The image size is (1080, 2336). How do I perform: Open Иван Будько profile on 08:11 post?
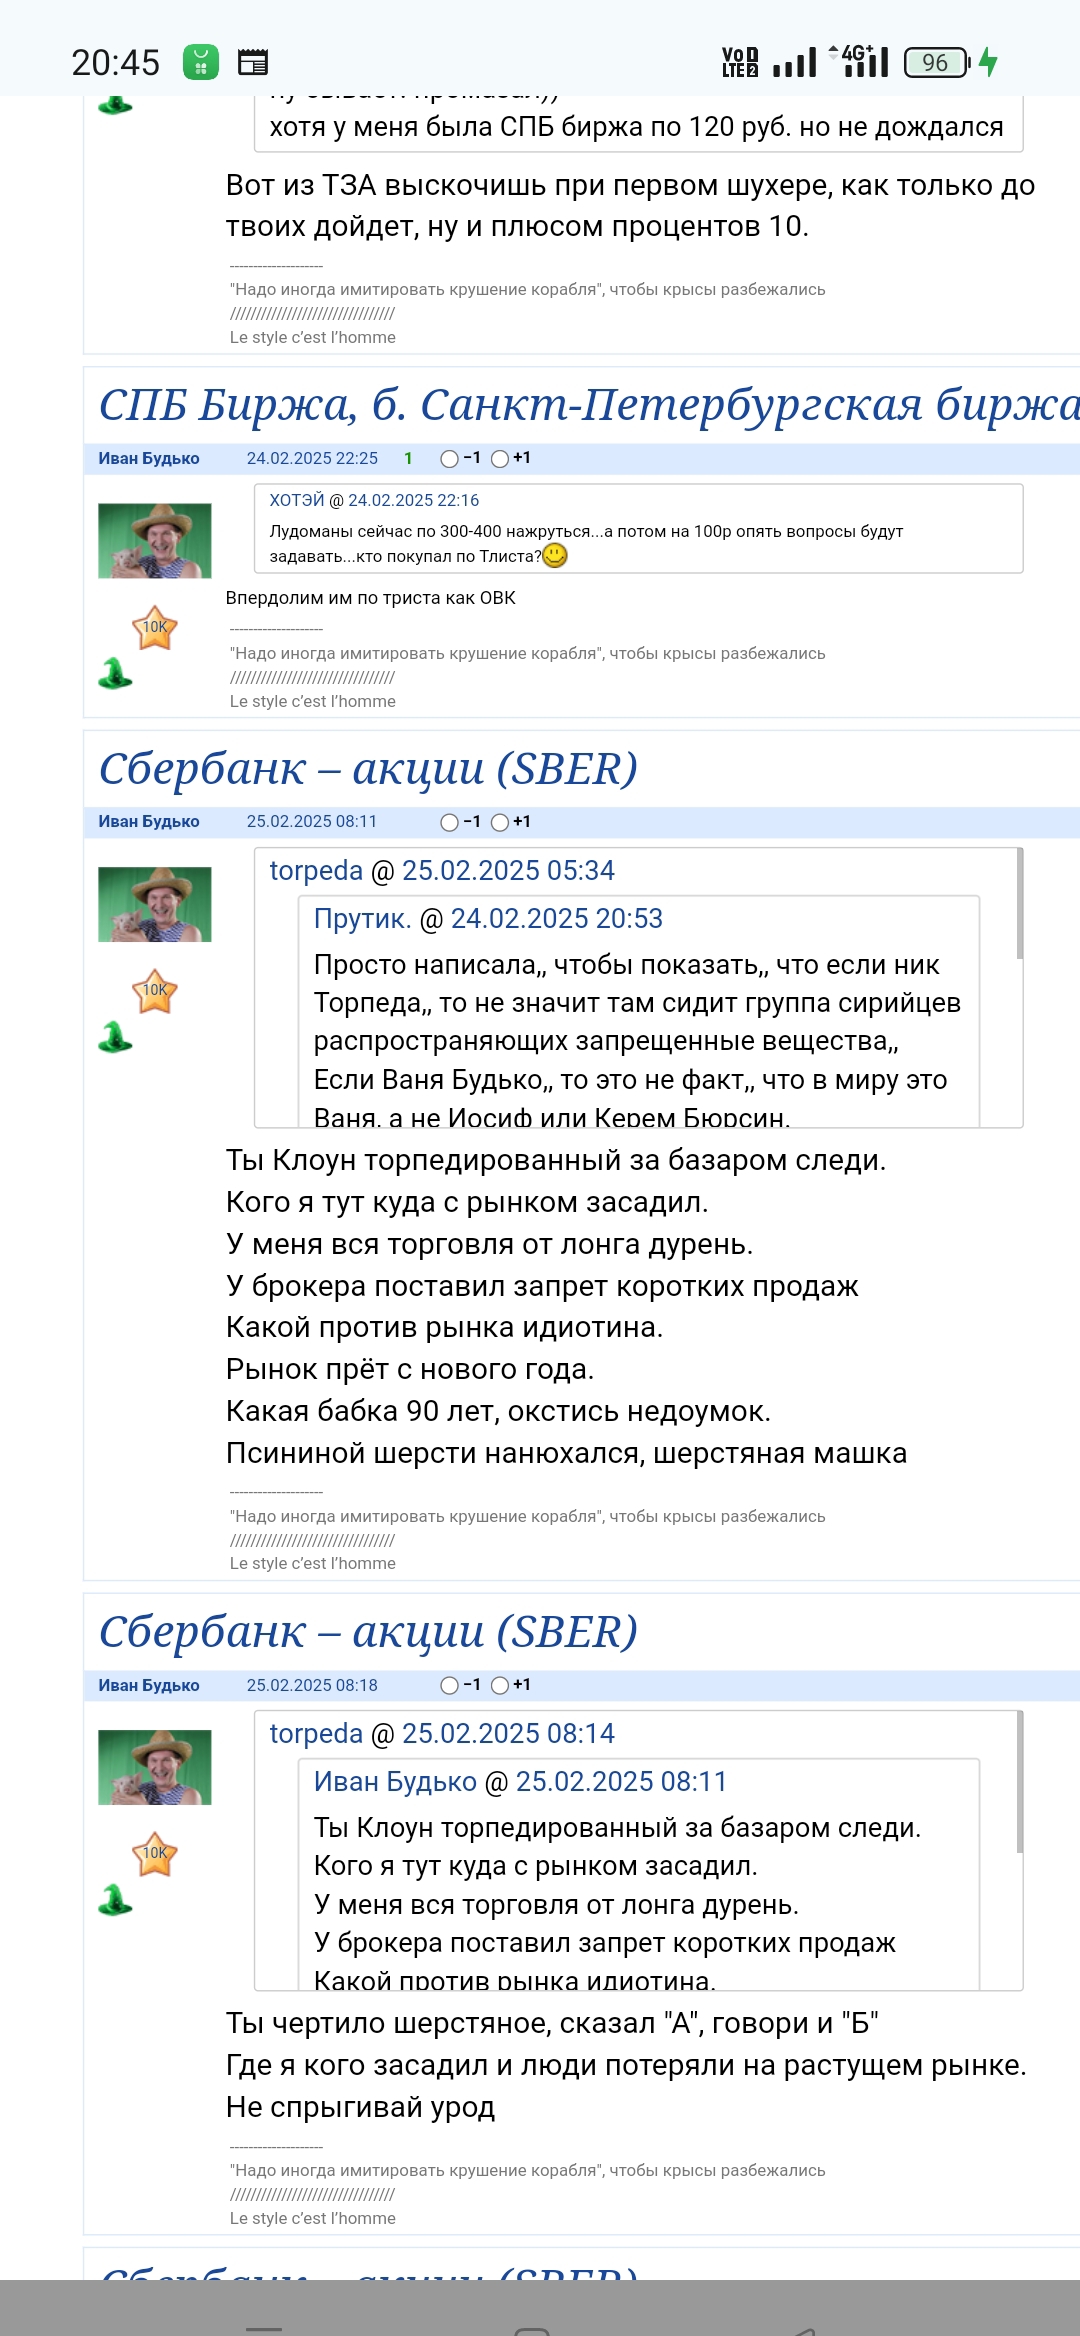click(149, 821)
